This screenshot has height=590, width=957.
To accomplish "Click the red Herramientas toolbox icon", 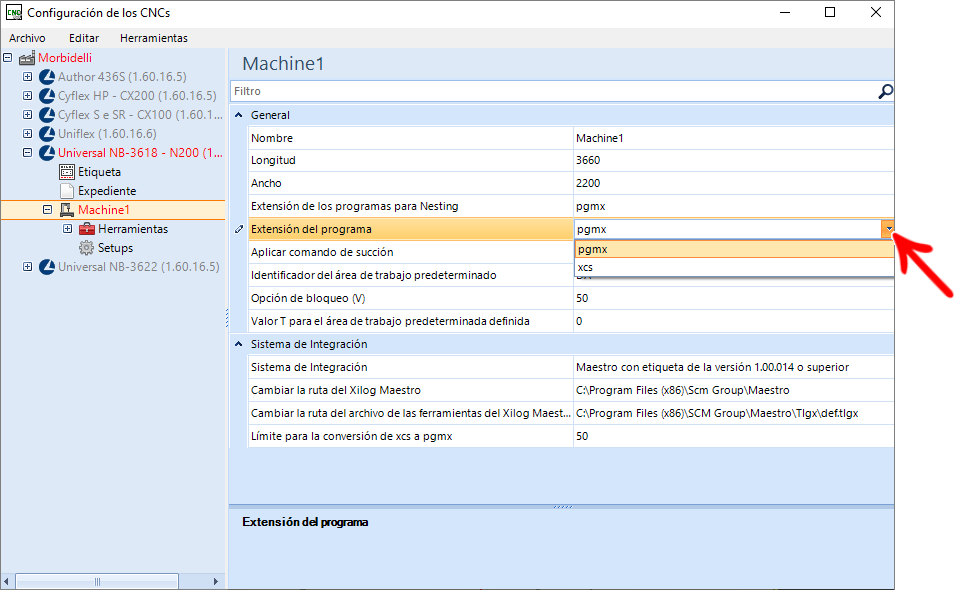I will [87, 229].
